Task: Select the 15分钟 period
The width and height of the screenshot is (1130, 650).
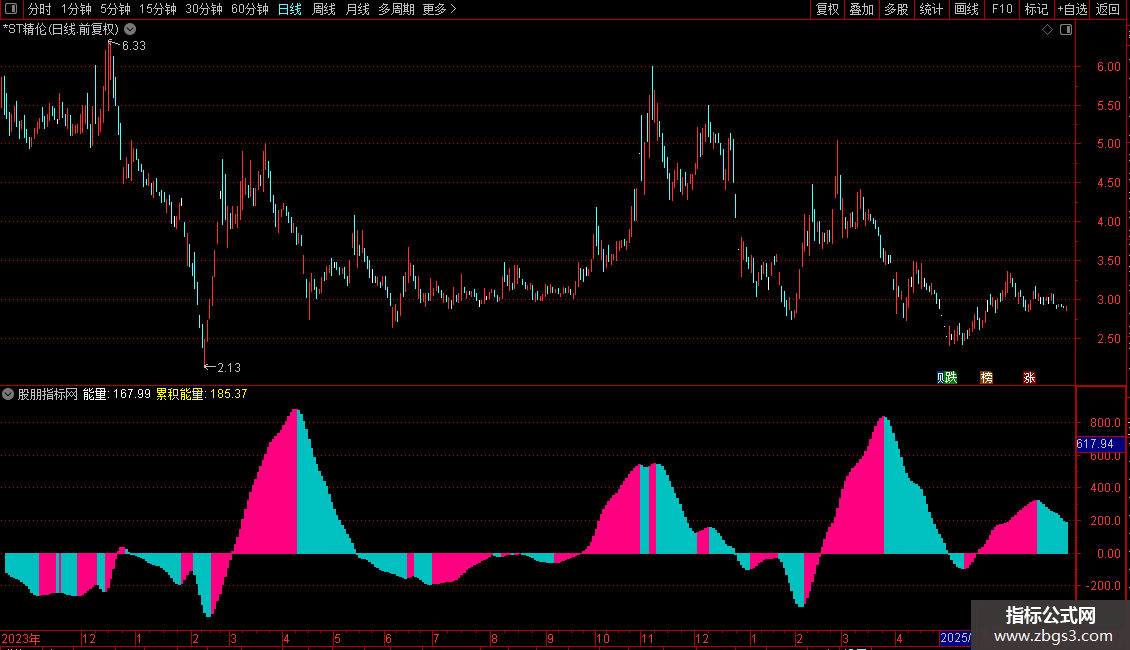Action: [158, 9]
